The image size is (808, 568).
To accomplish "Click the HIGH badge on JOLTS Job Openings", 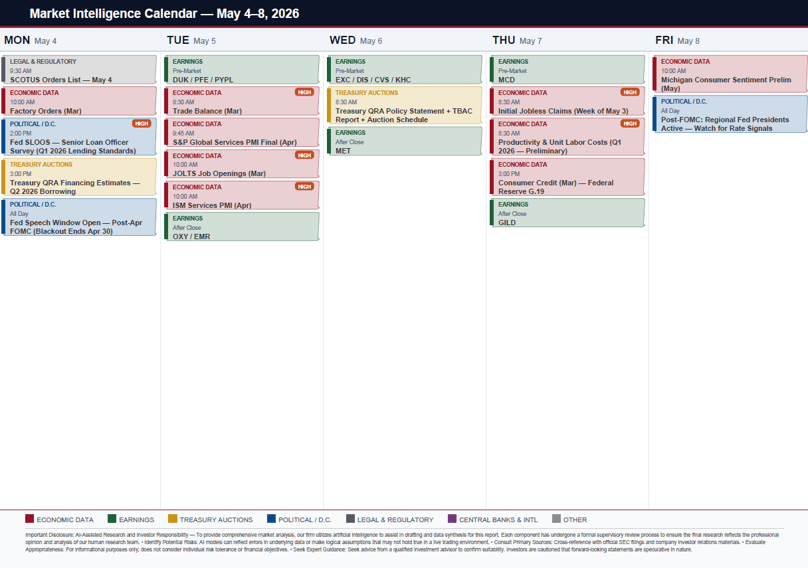I will (304, 155).
